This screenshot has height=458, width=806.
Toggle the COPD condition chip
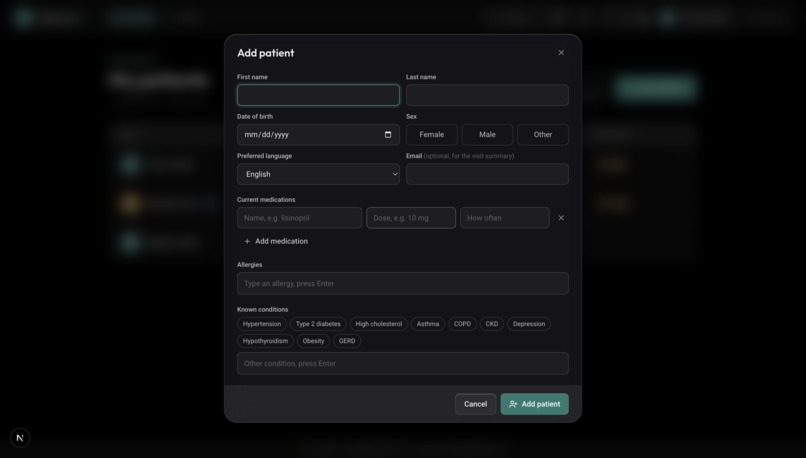pos(462,324)
